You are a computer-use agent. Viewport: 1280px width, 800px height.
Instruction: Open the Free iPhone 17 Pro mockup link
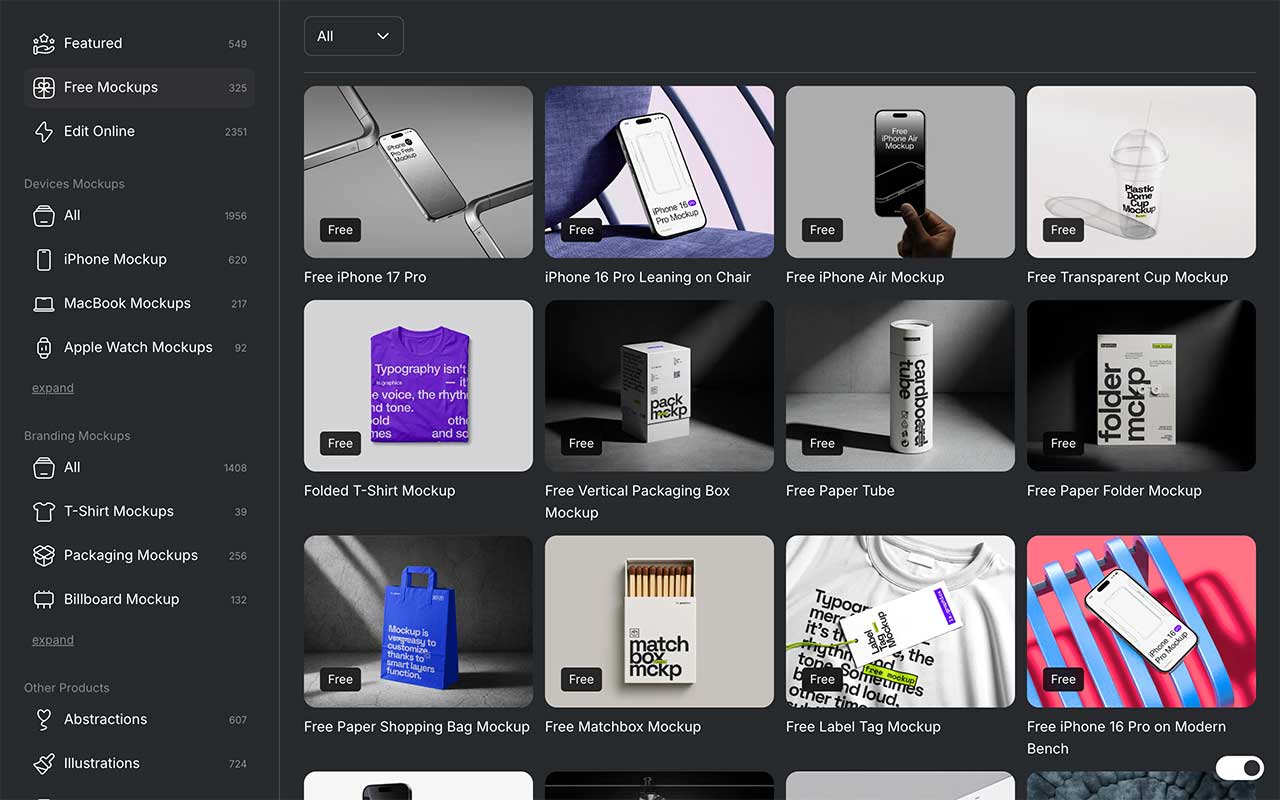click(x=367, y=277)
